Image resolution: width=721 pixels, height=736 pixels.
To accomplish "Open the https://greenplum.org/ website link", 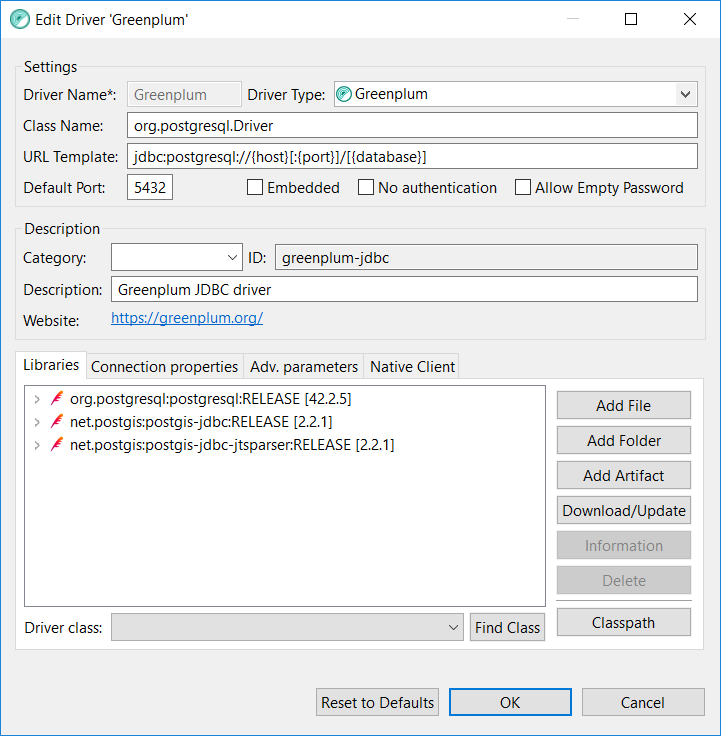I will [187, 318].
